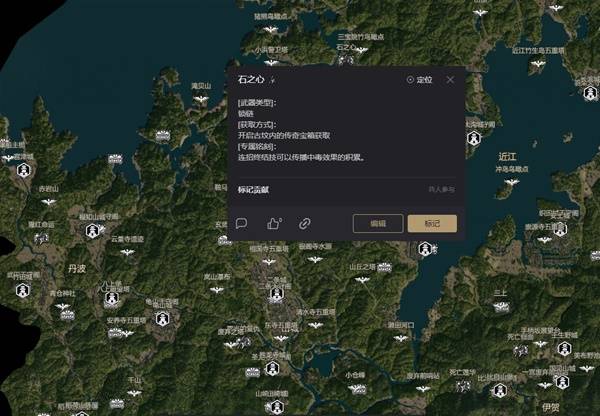Select the bird marker under 冲岛 island label
Screen dimensions: 600x416
pos(512,181)
